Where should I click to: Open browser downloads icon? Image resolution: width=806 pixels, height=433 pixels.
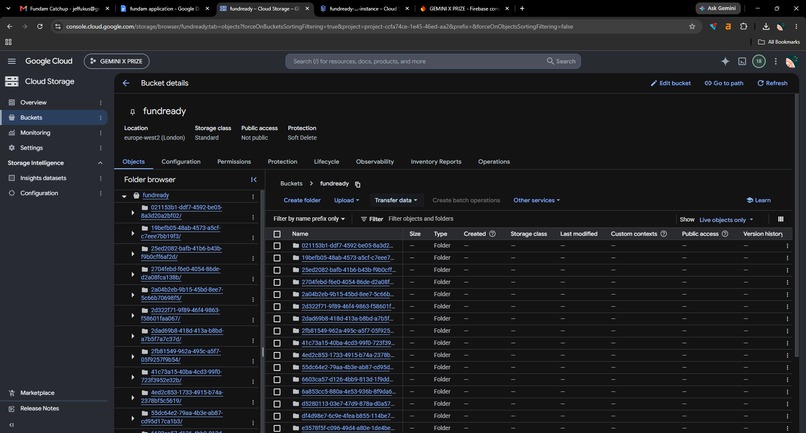[x=765, y=26]
